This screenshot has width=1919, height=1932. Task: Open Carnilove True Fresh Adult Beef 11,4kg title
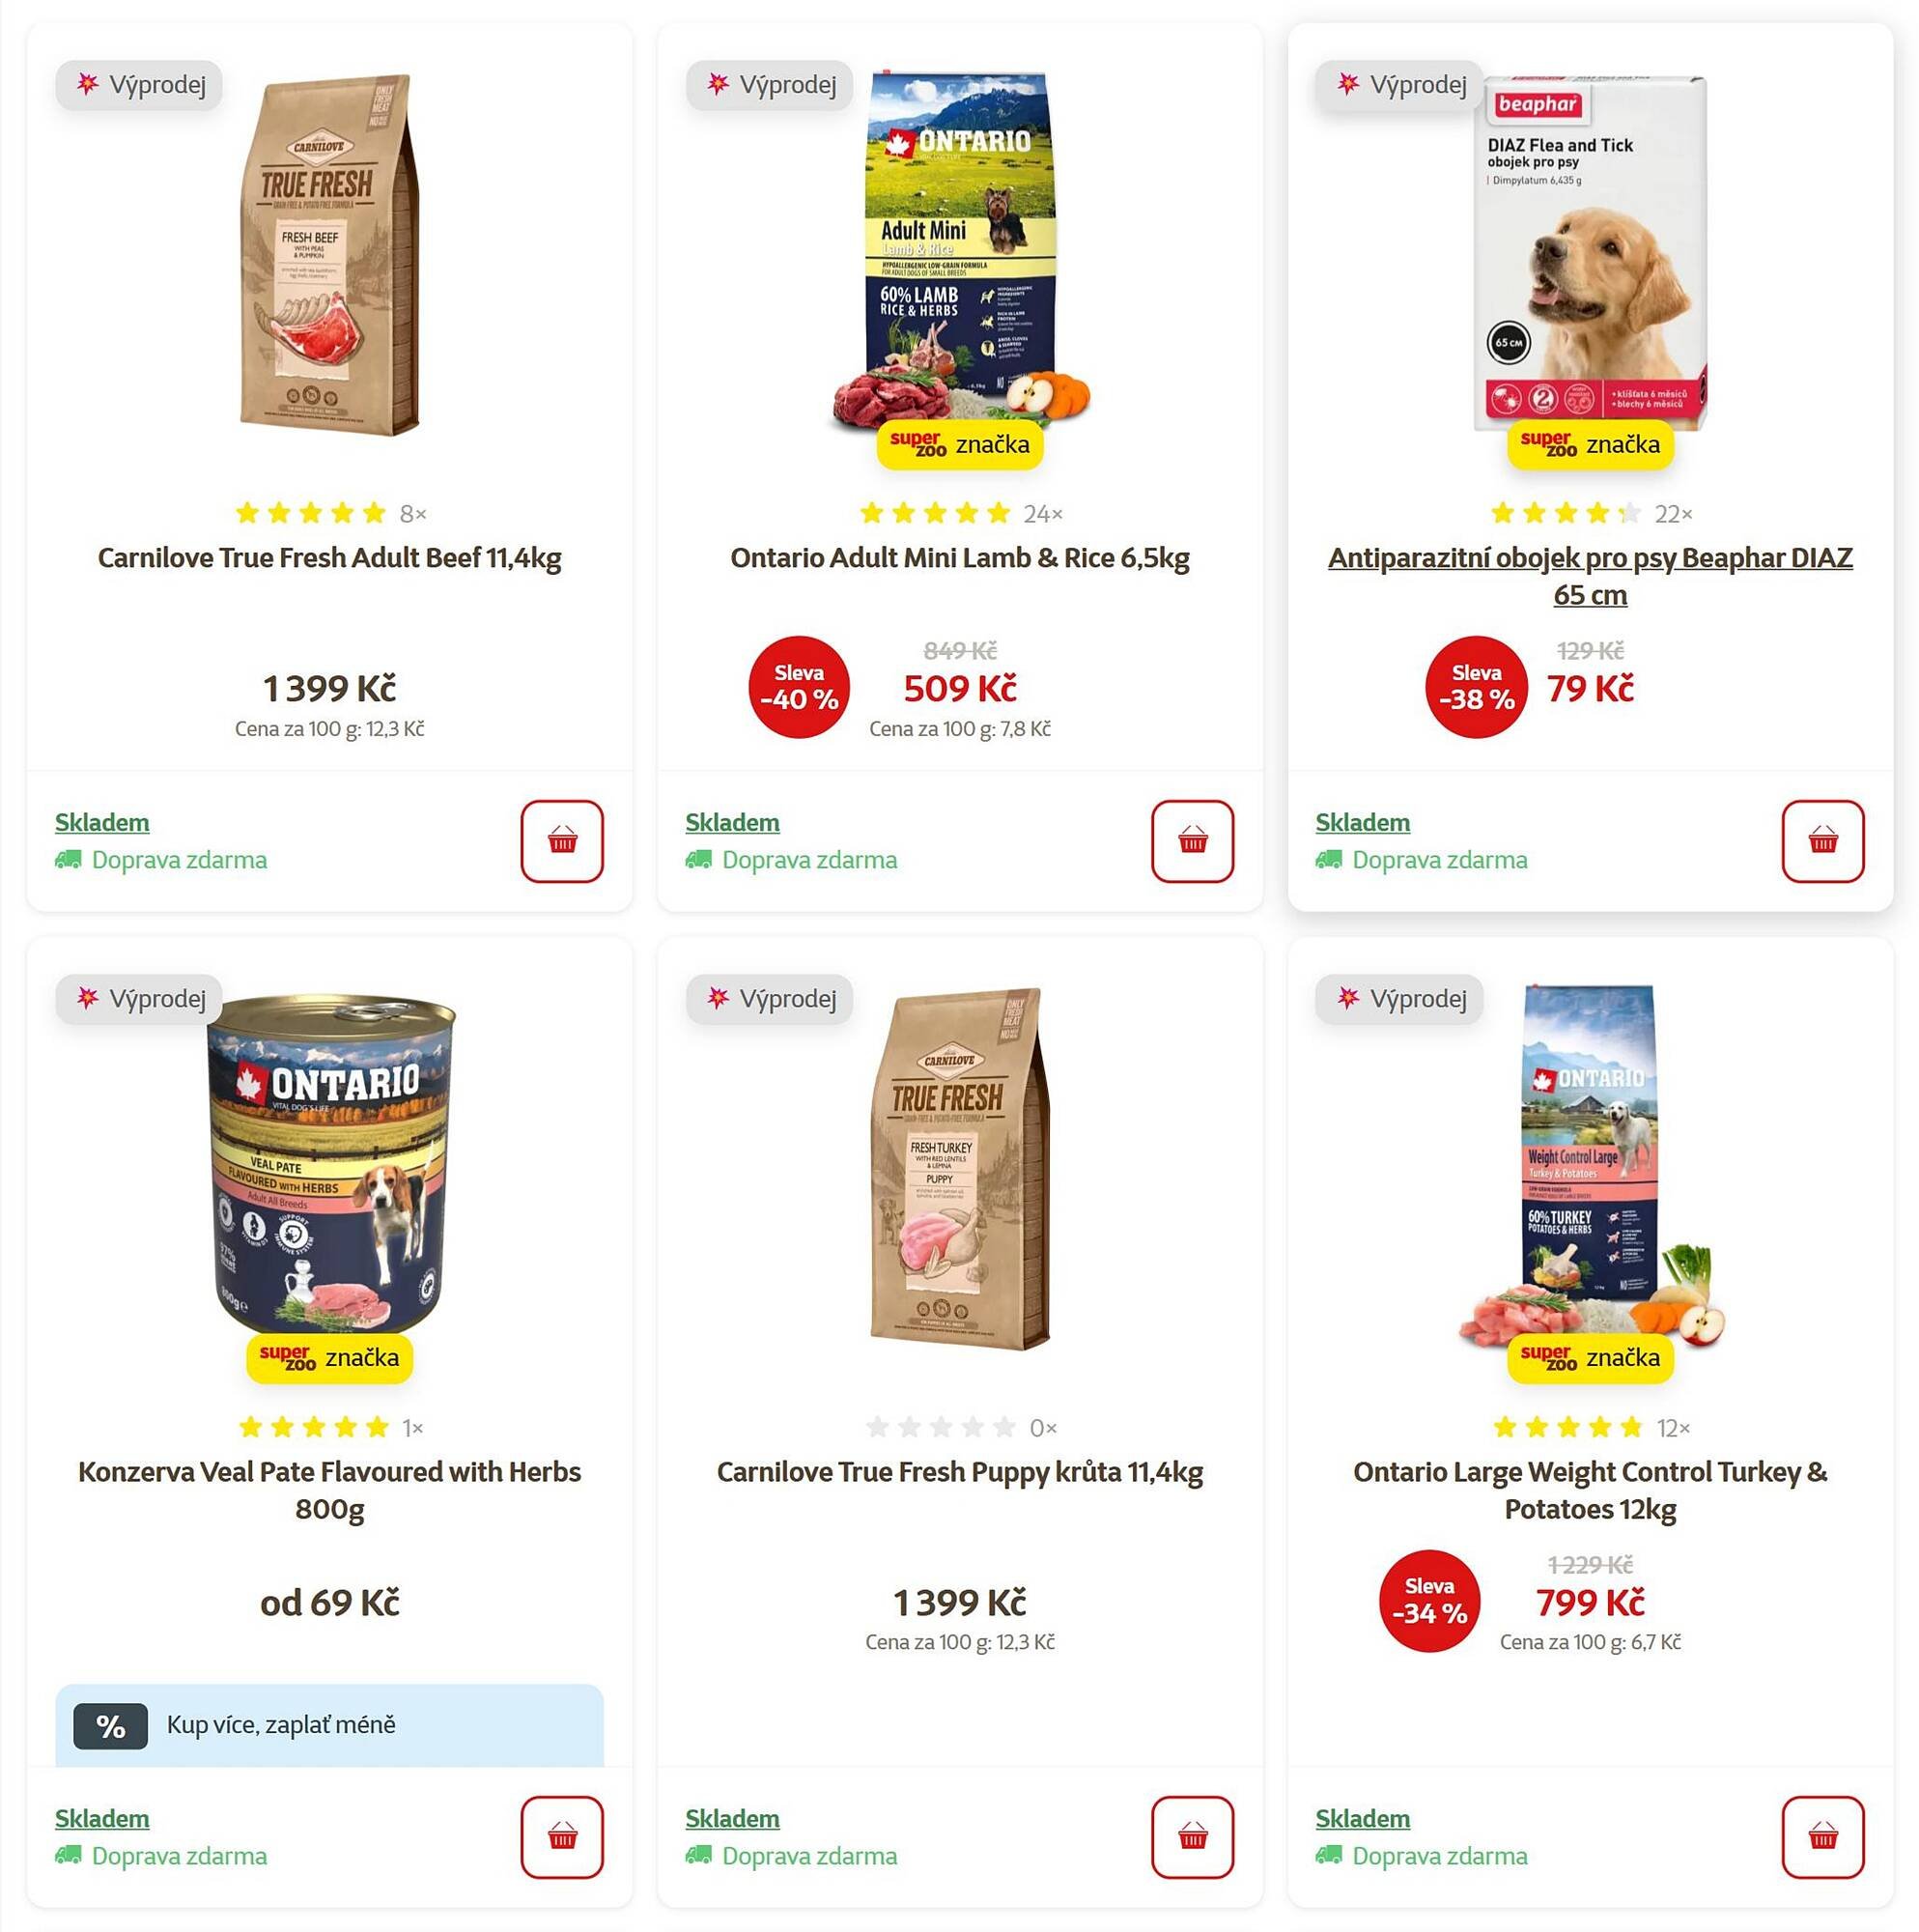pyautogui.click(x=329, y=558)
